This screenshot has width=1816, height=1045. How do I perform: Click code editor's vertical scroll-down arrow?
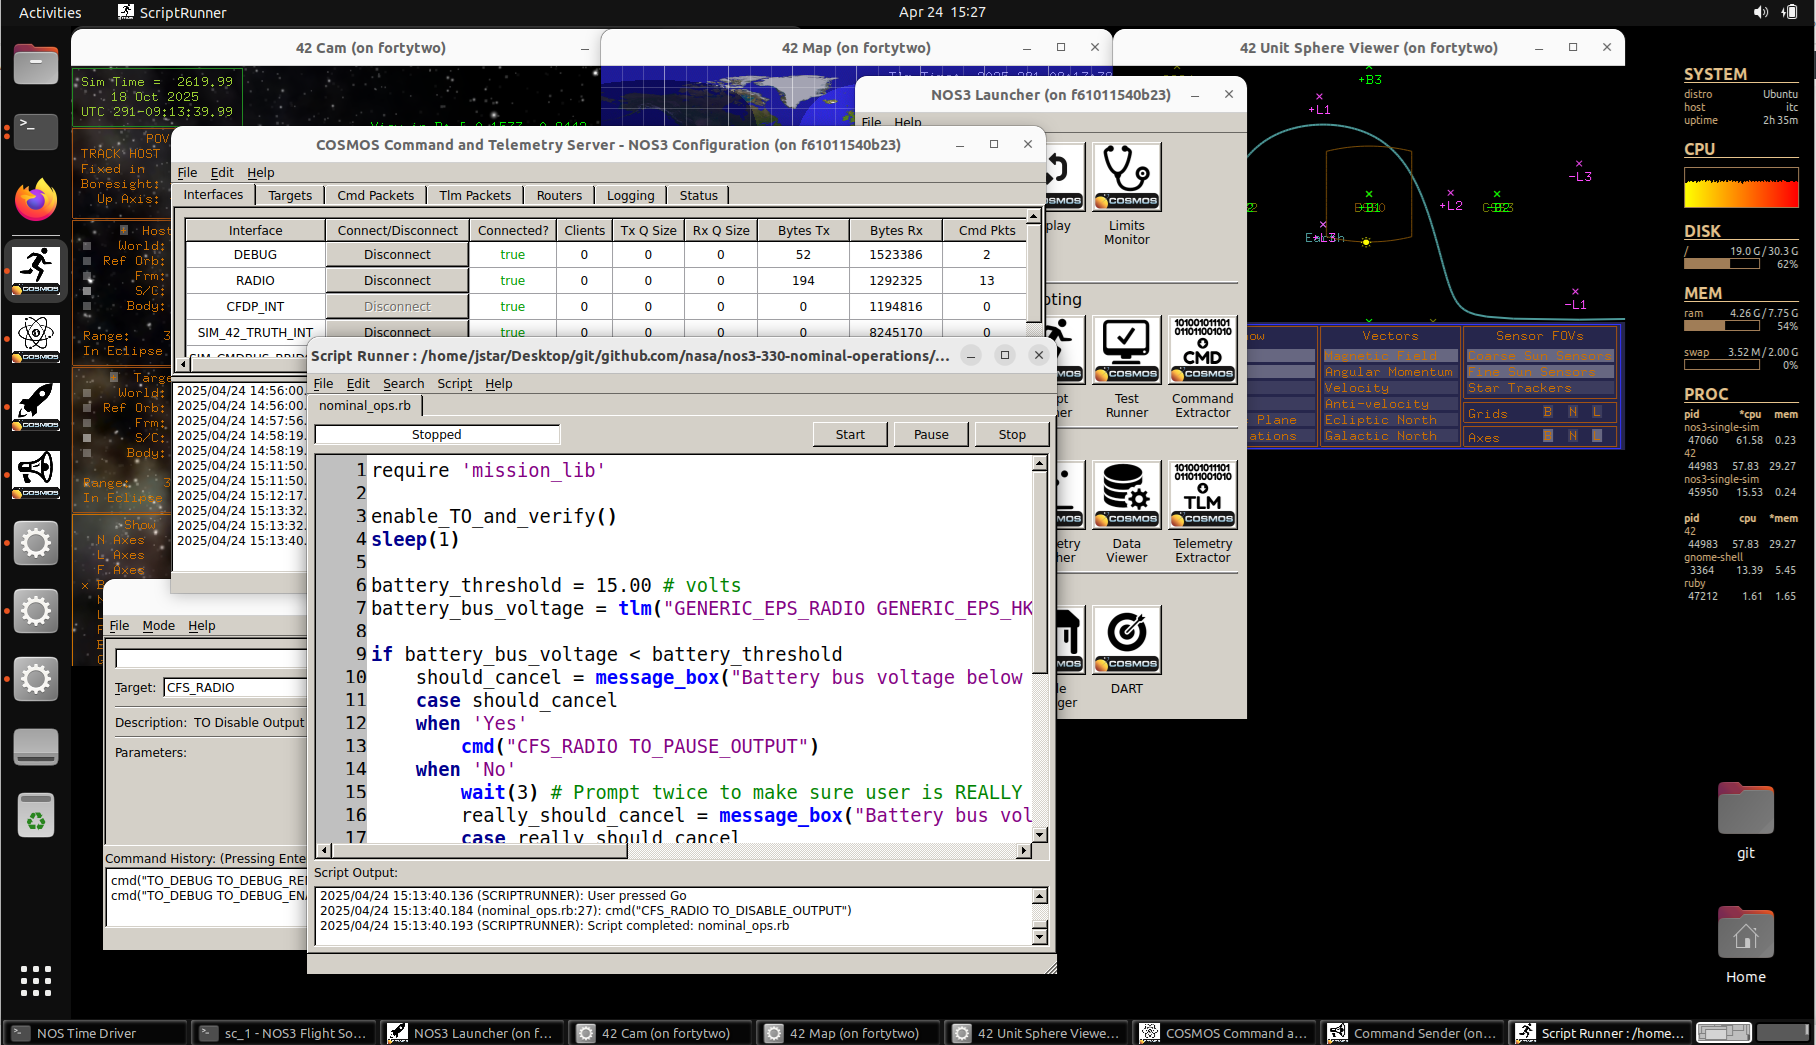(x=1040, y=834)
